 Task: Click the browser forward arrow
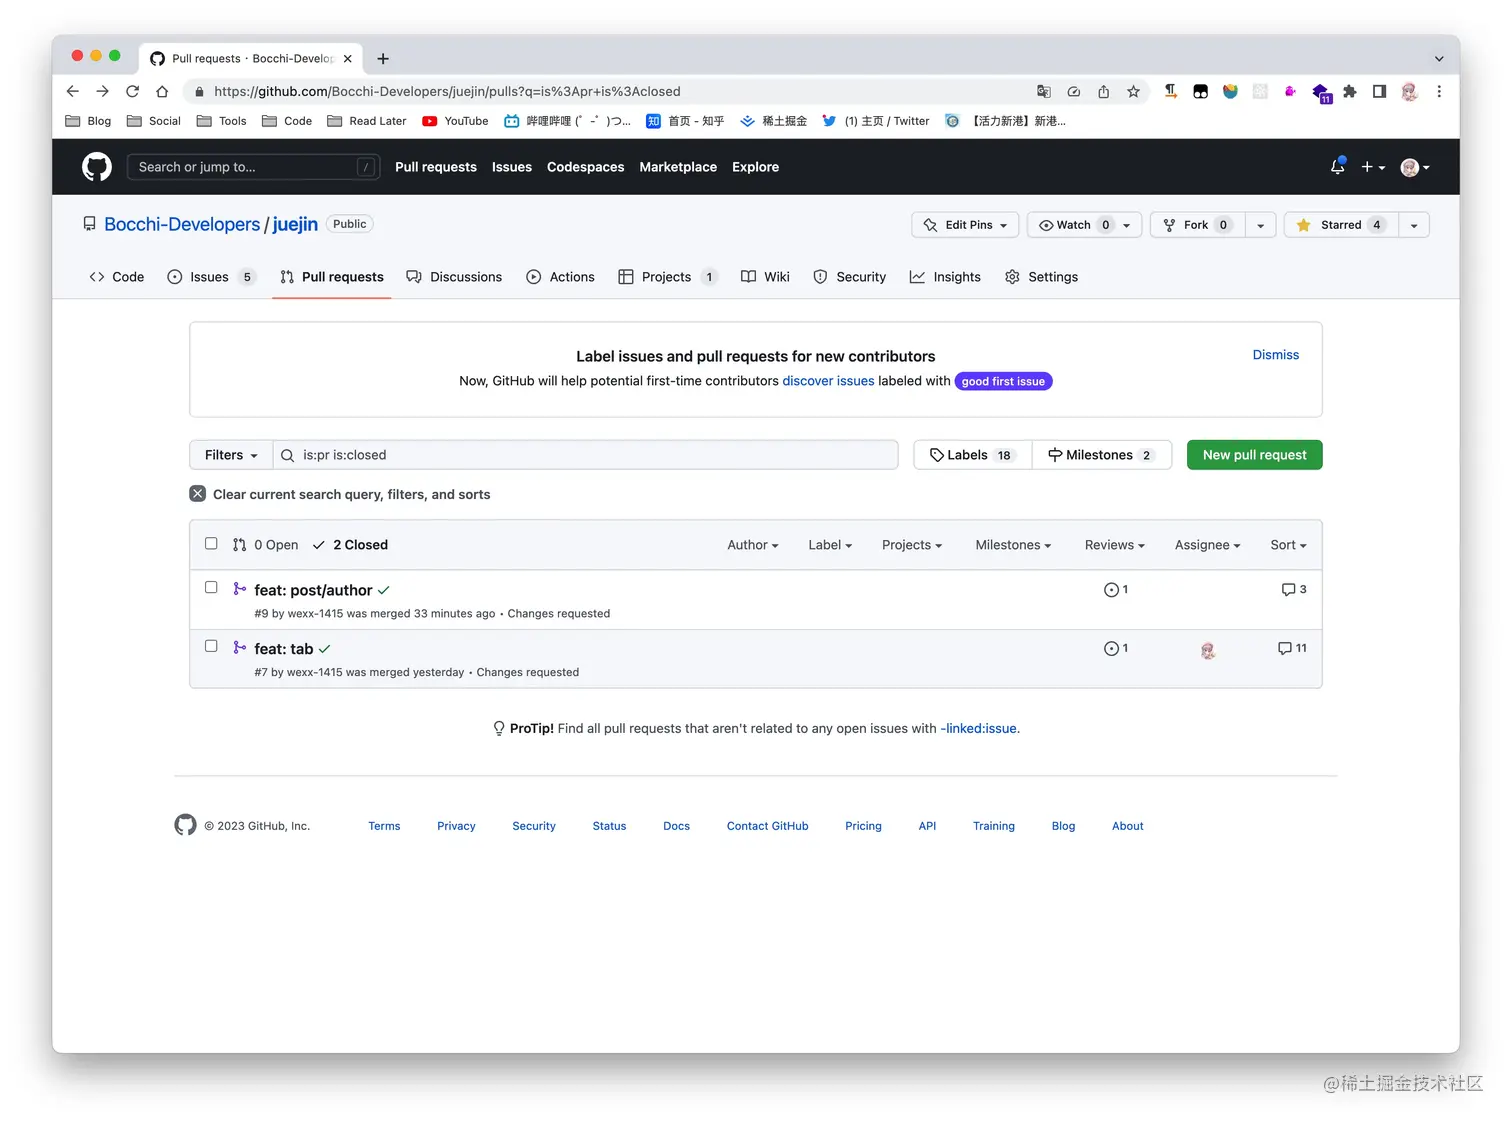point(102,91)
